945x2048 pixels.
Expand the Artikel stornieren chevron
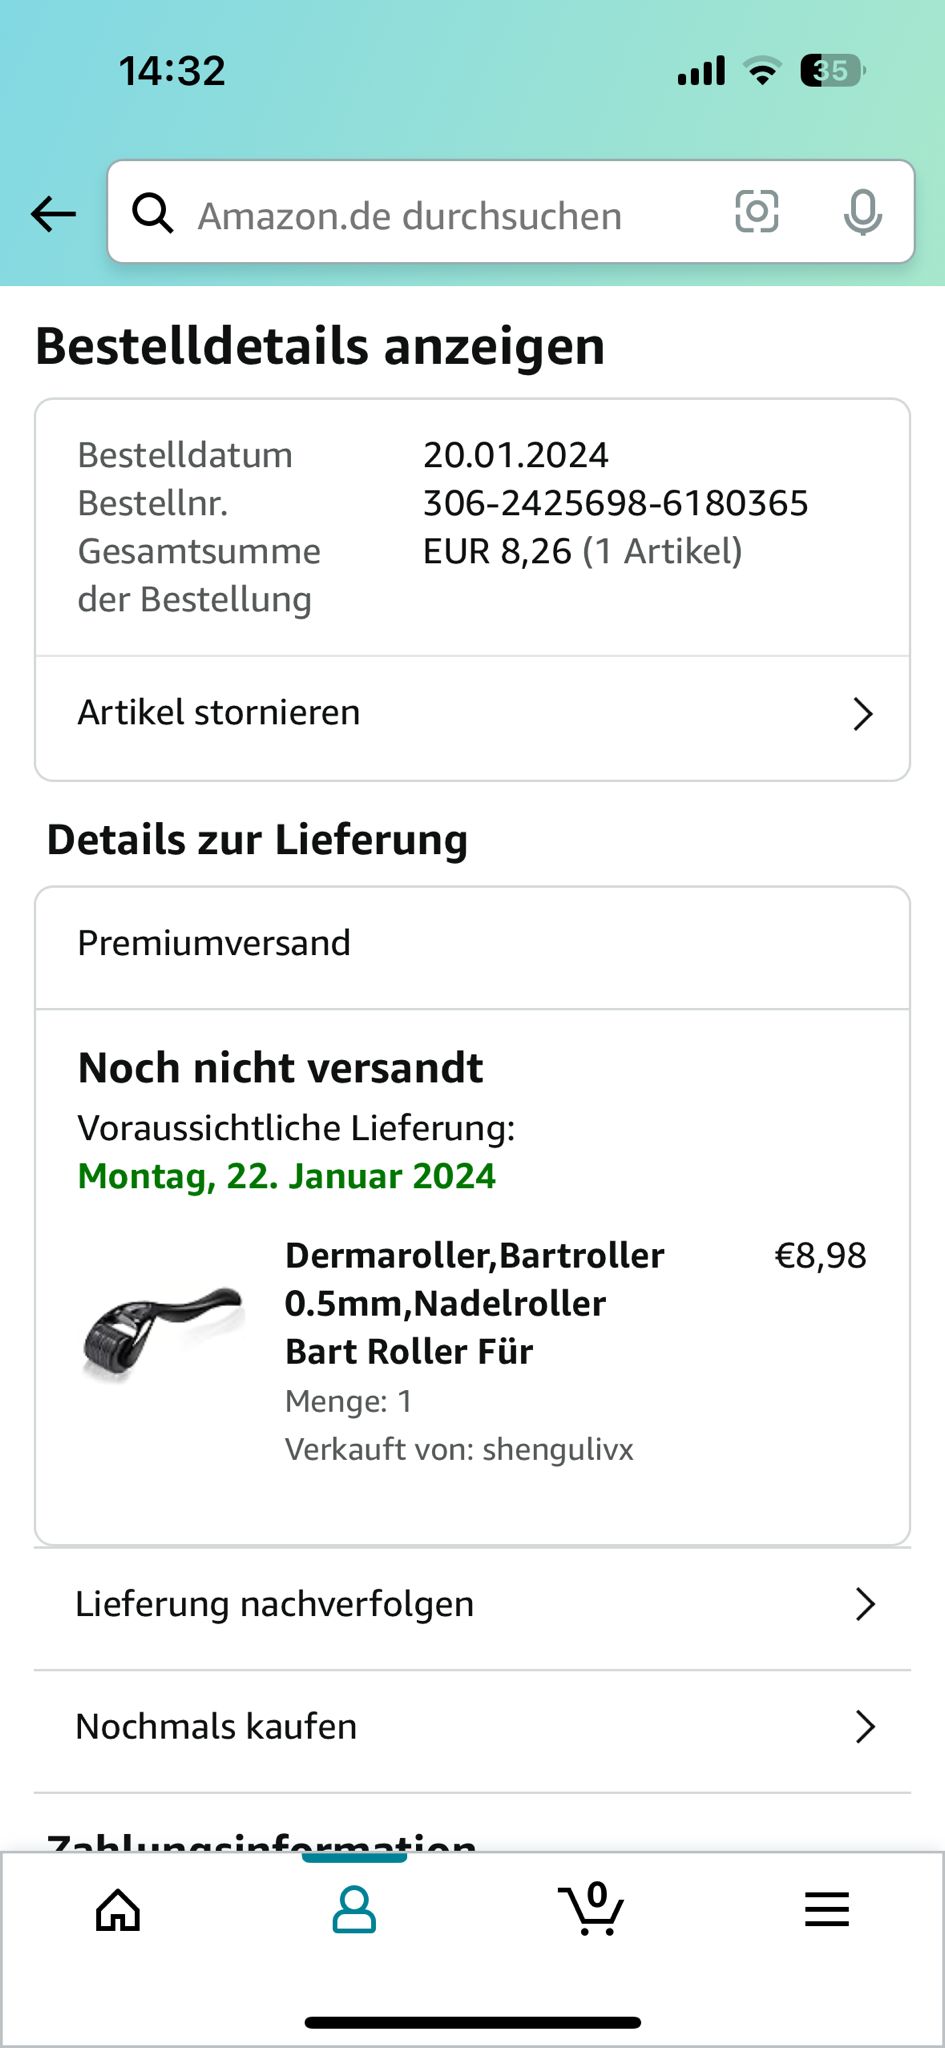point(863,714)
